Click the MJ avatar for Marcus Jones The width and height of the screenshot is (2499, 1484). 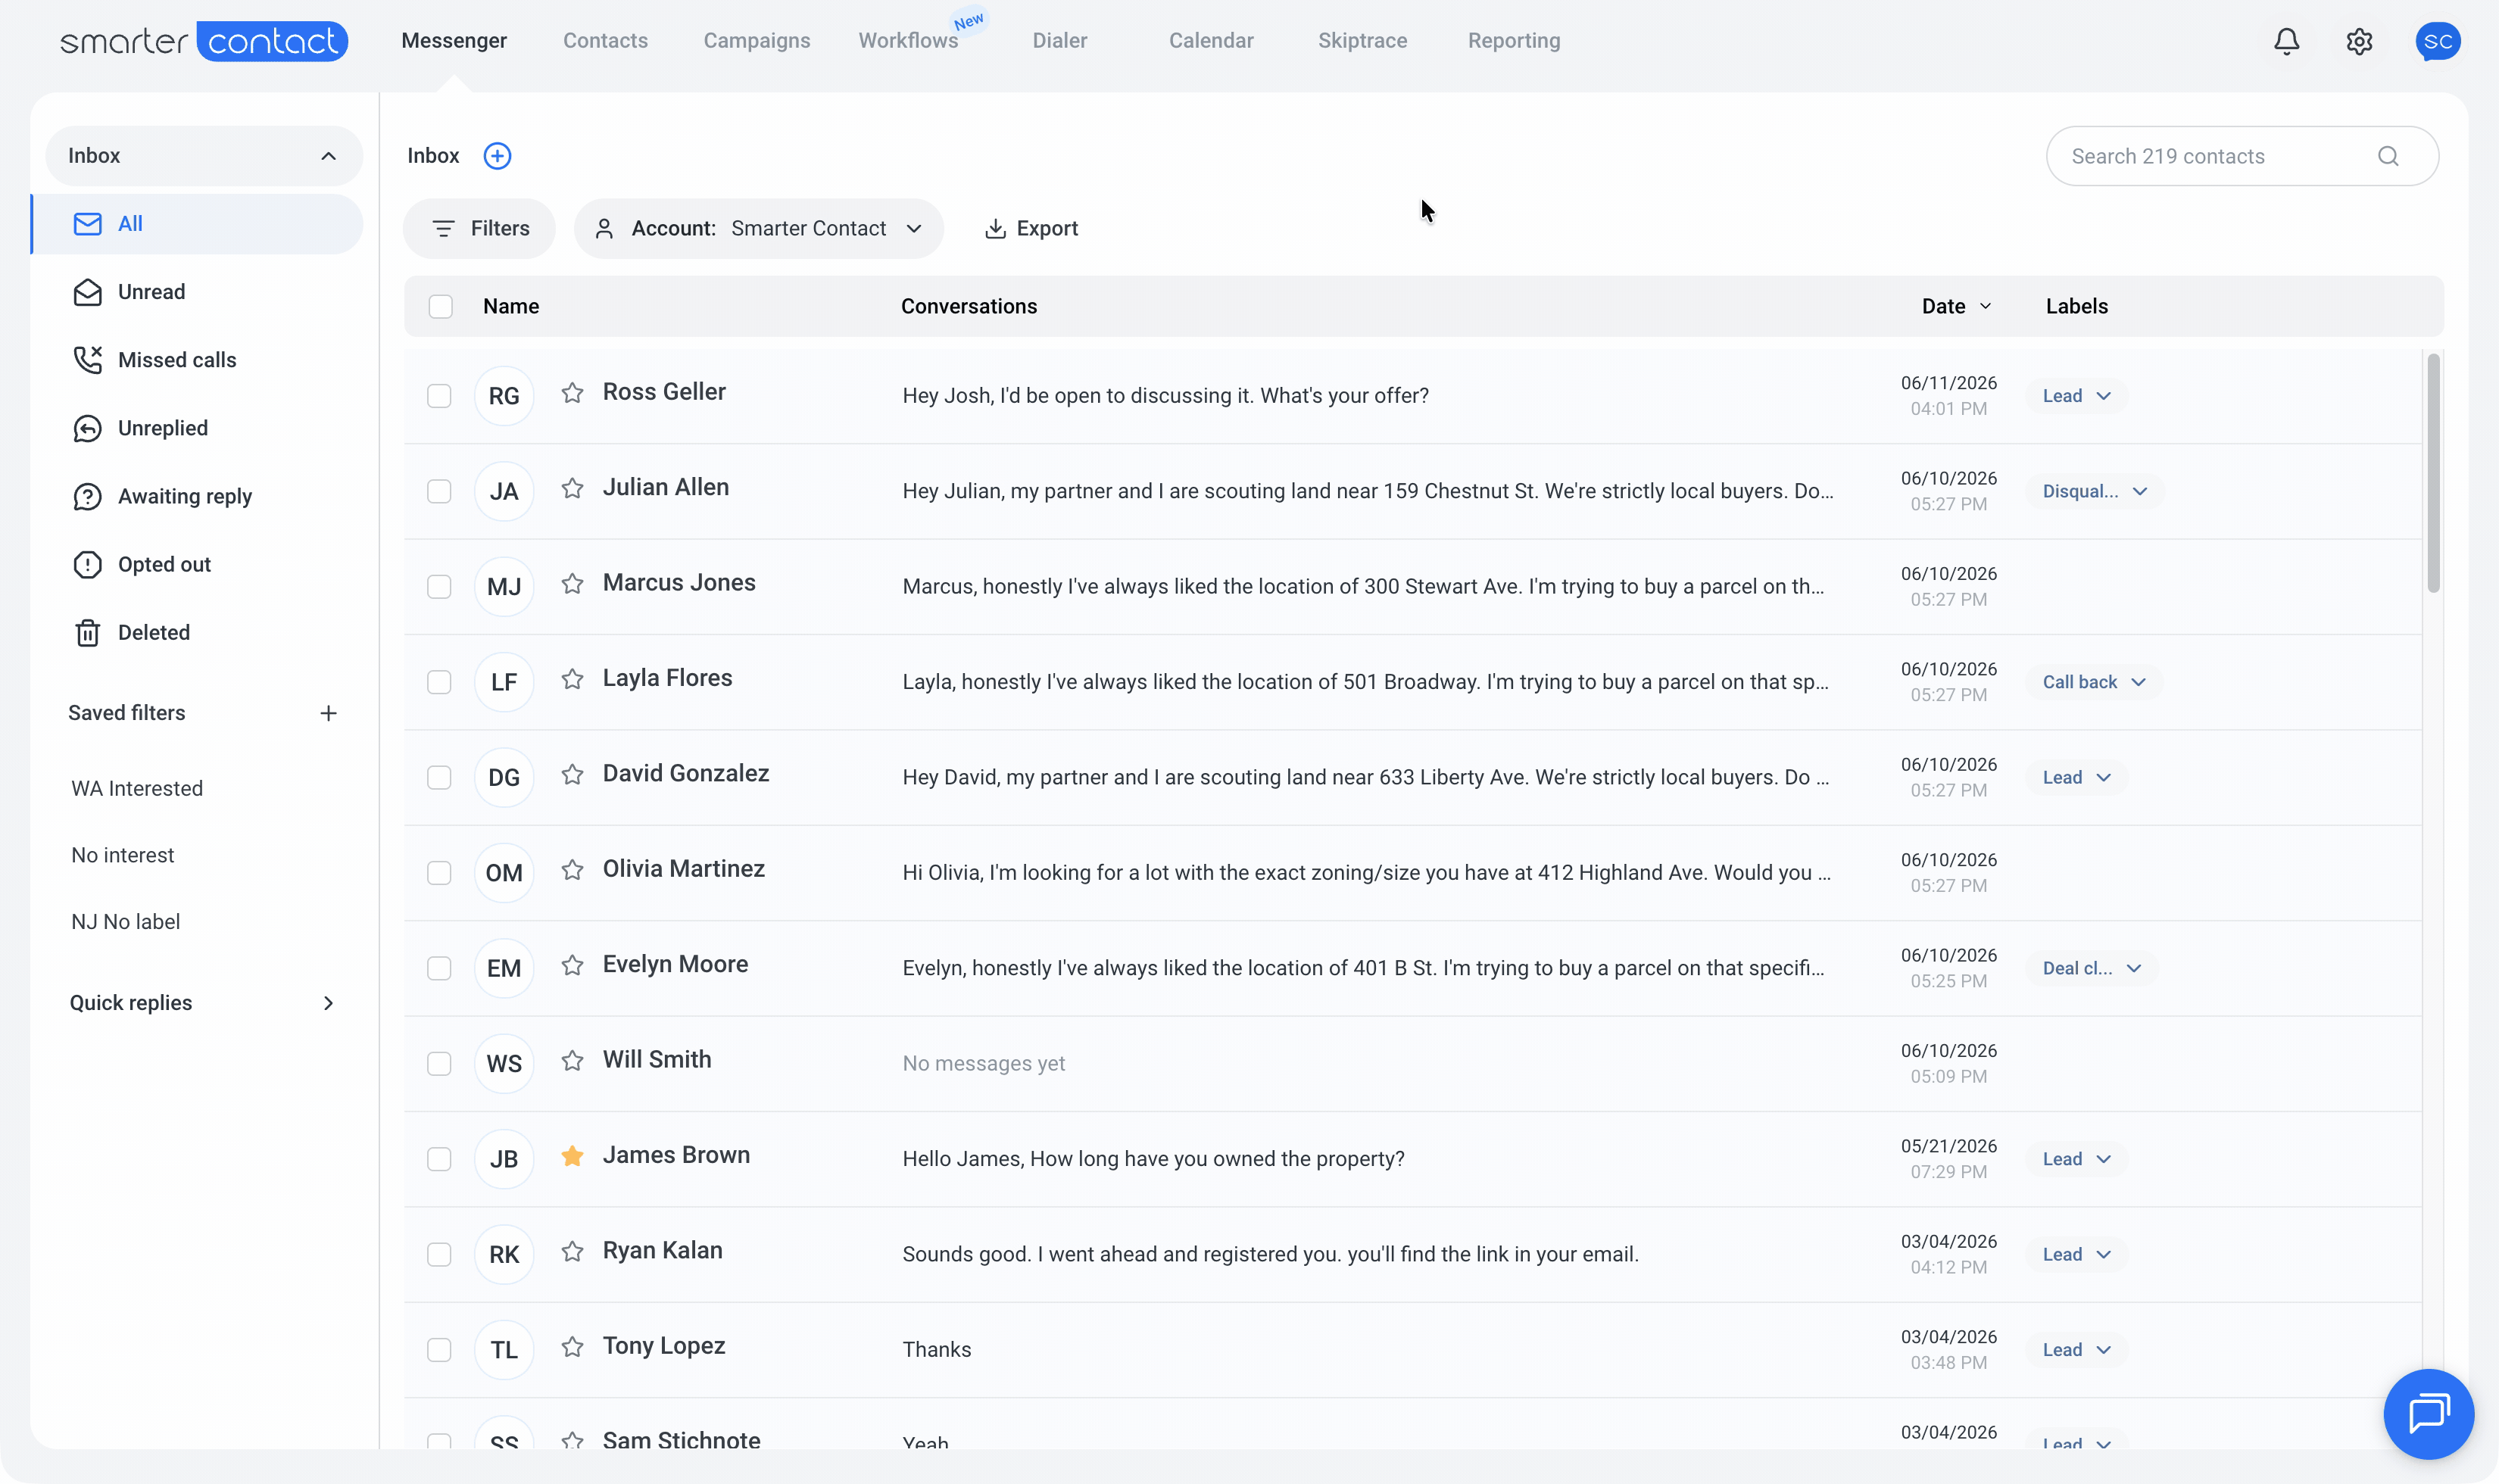[504, 587]
